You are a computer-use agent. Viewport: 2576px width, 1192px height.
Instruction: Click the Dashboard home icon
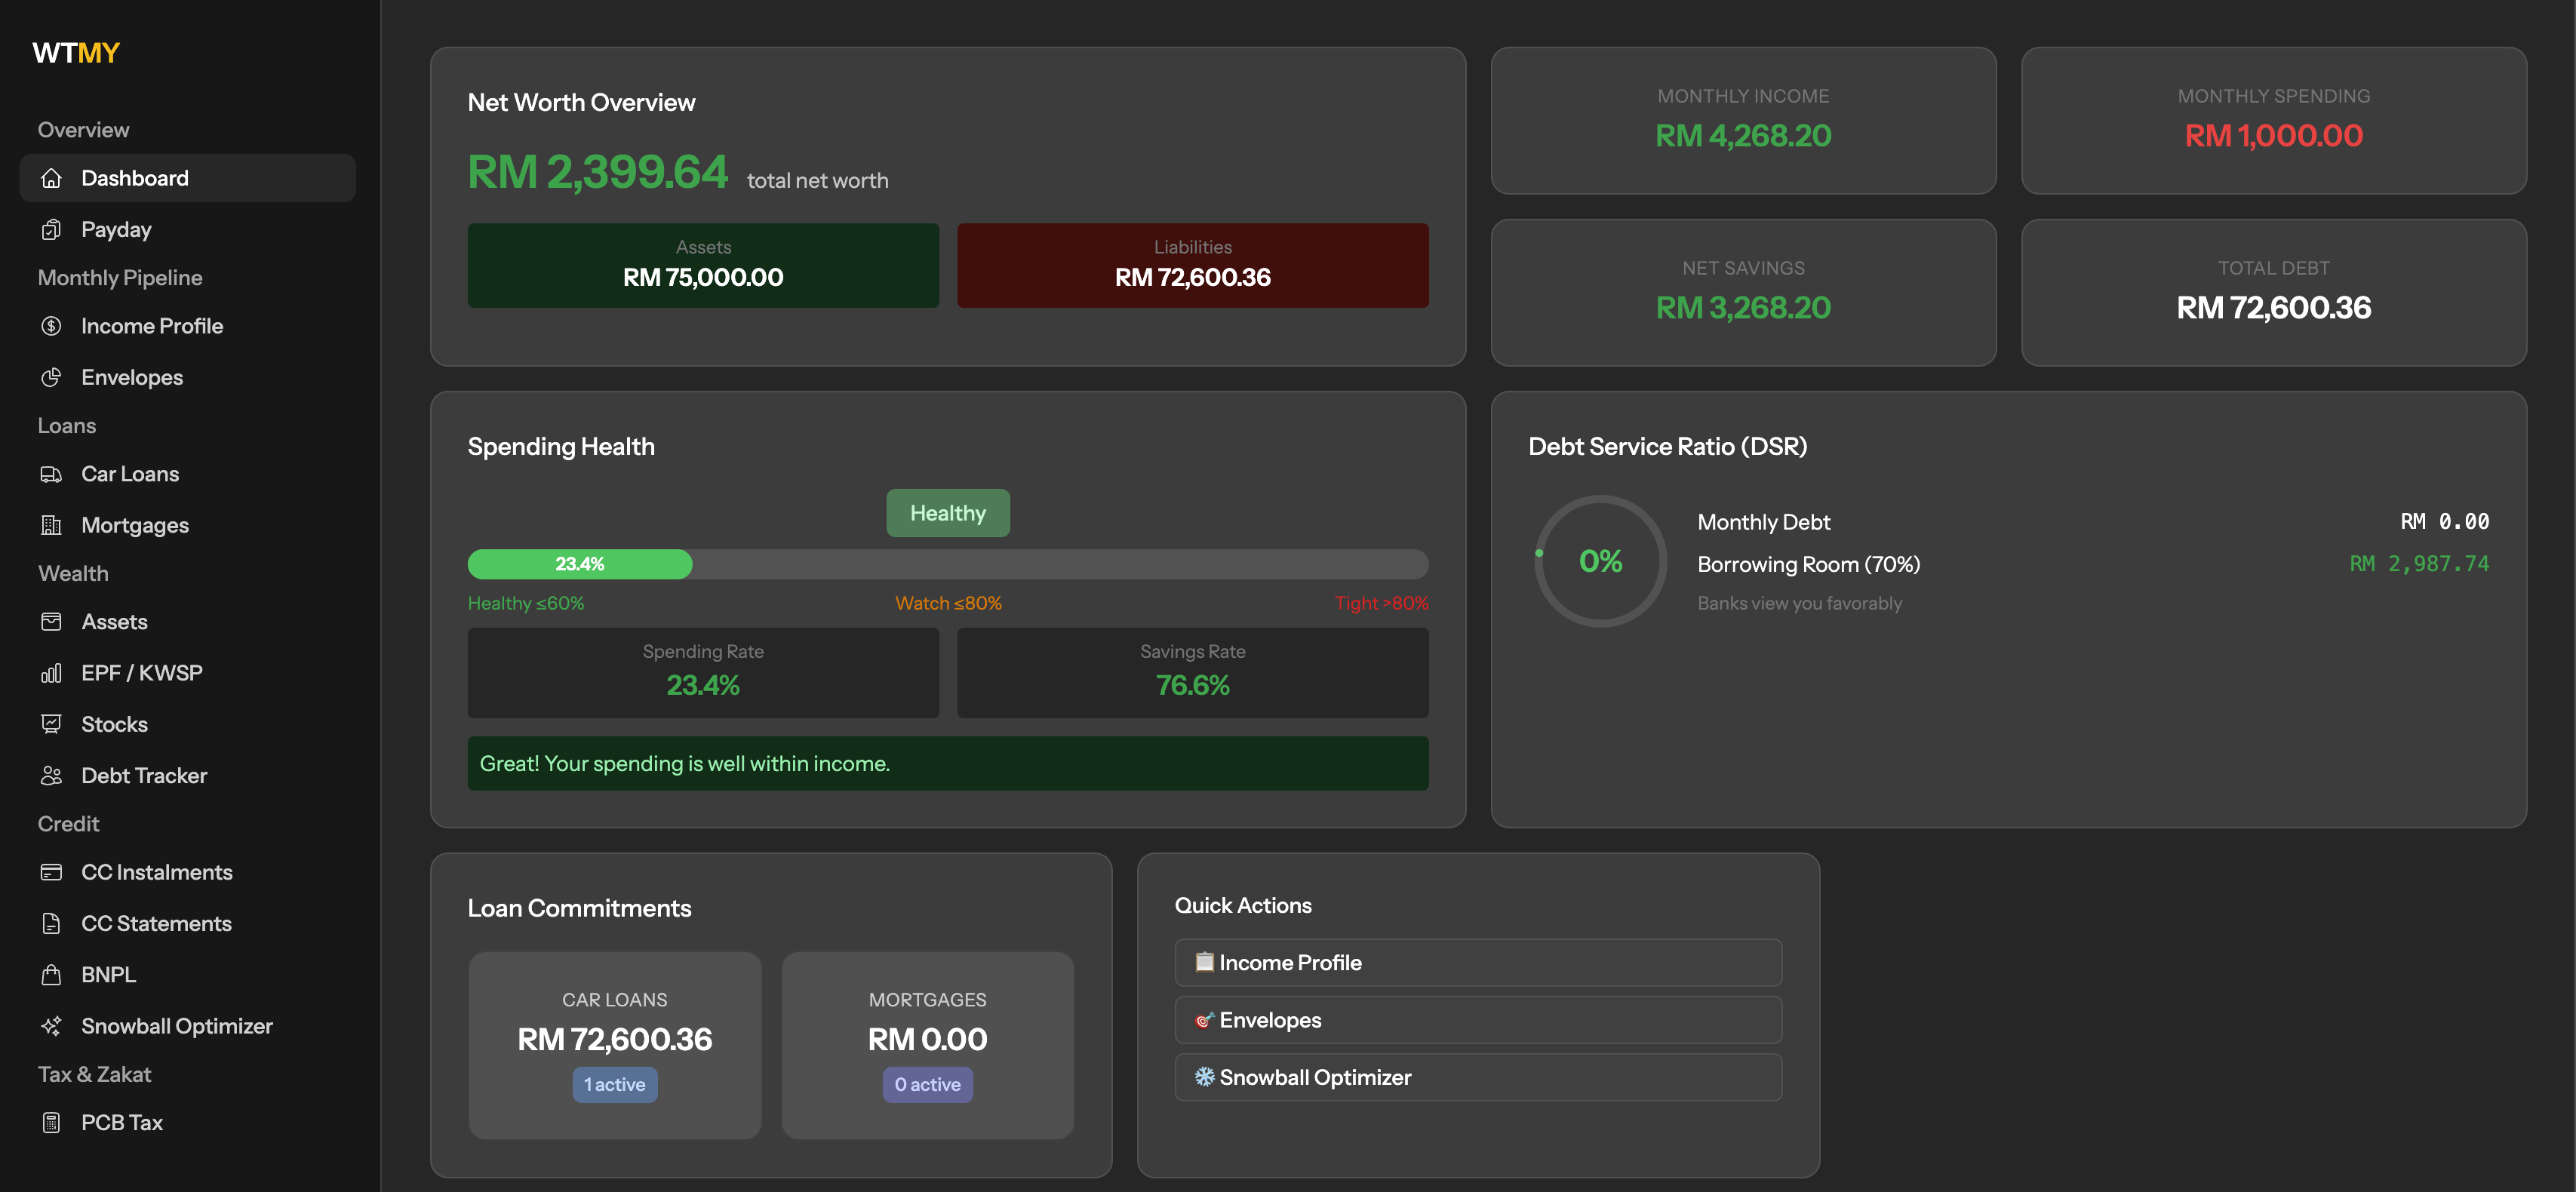[51, 178]
